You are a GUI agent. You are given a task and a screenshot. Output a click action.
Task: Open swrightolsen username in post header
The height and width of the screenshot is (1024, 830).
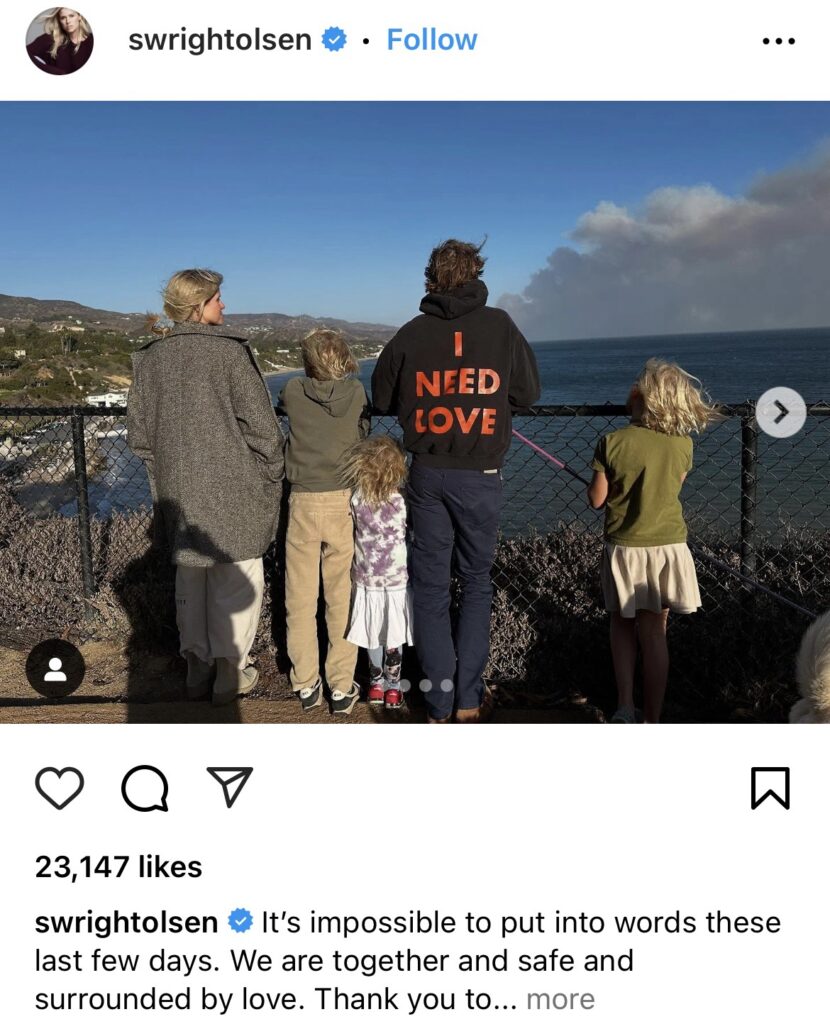pos(219,40)
